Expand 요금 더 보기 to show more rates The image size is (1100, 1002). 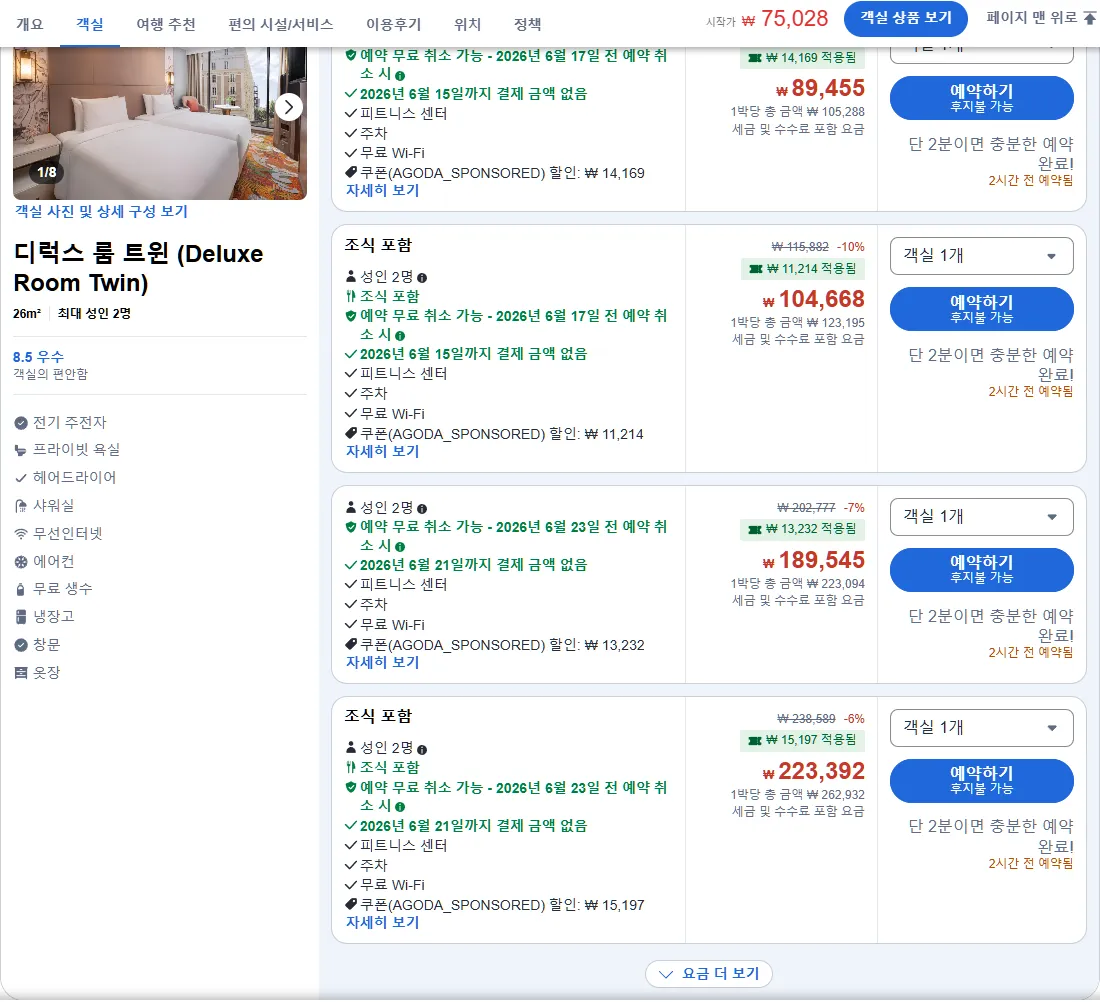coord(709,974)
